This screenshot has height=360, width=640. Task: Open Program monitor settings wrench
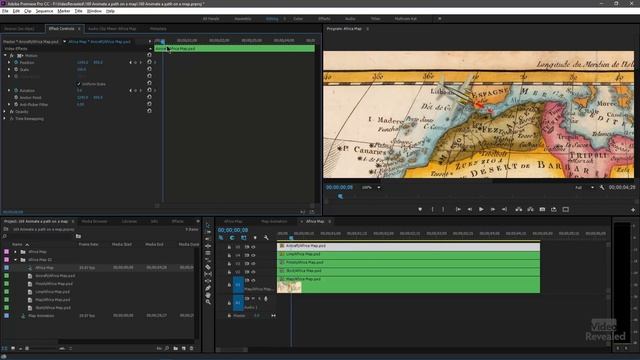point(602,187)
